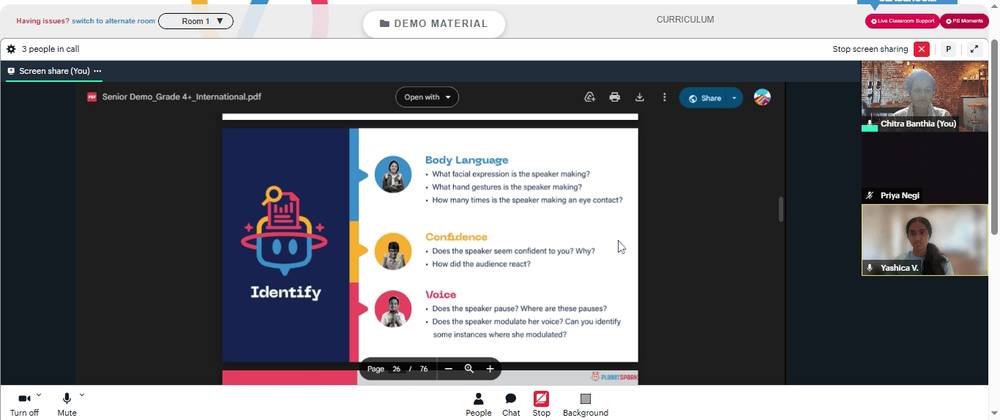
Task: Turn off the camera
Action: point(24,404)
